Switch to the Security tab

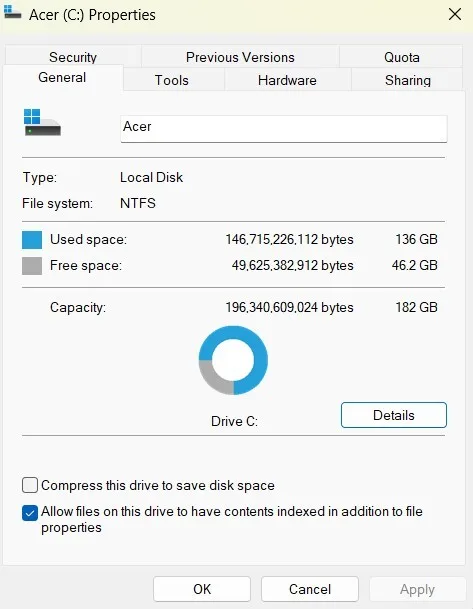[x=73, y=57]
